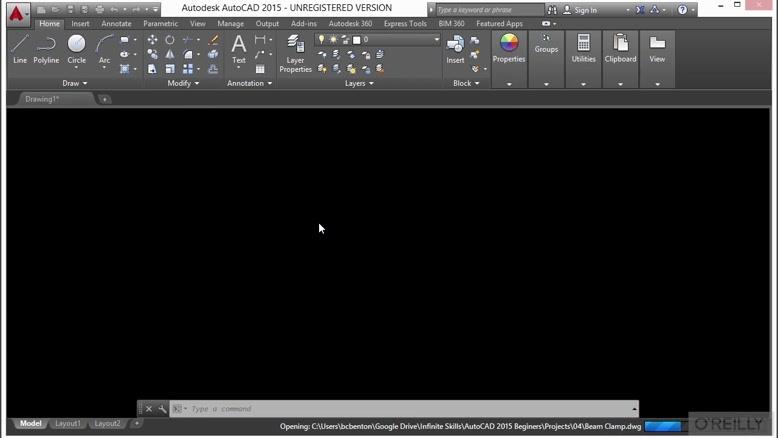Close the command line with X
778x438 pixels.
(x=149, y=409)
